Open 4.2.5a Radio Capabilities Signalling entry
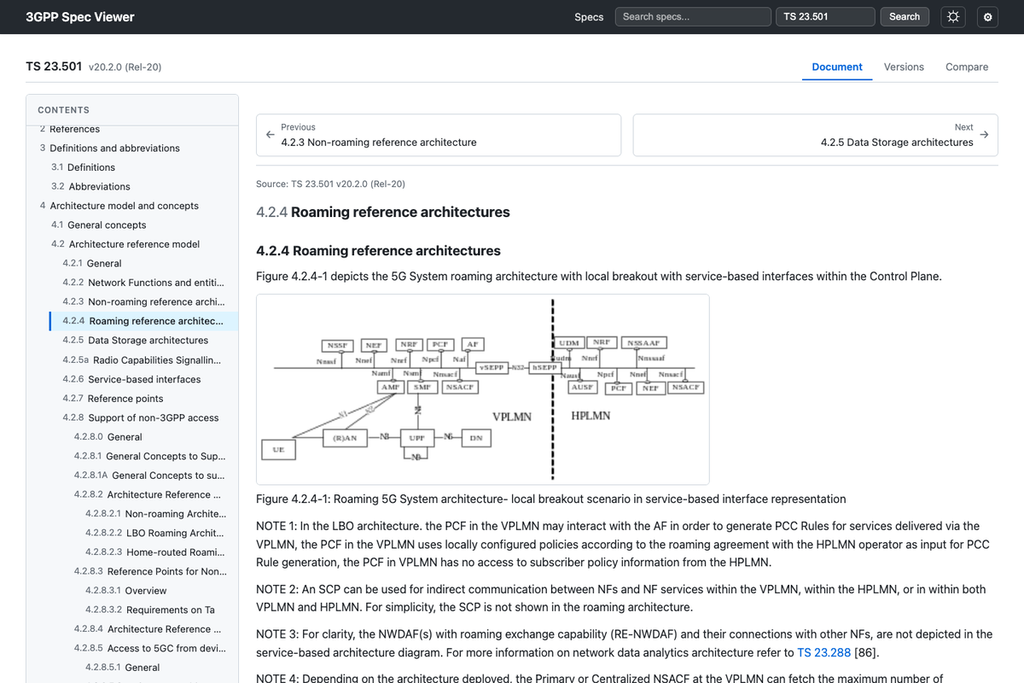Screen dimensions: 1024x683 (142, 360)
